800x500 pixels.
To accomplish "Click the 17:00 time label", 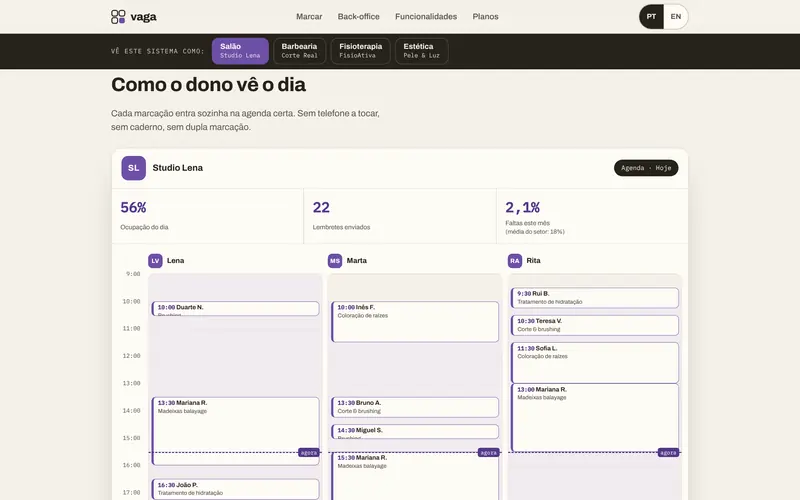I will pos(131,492).
